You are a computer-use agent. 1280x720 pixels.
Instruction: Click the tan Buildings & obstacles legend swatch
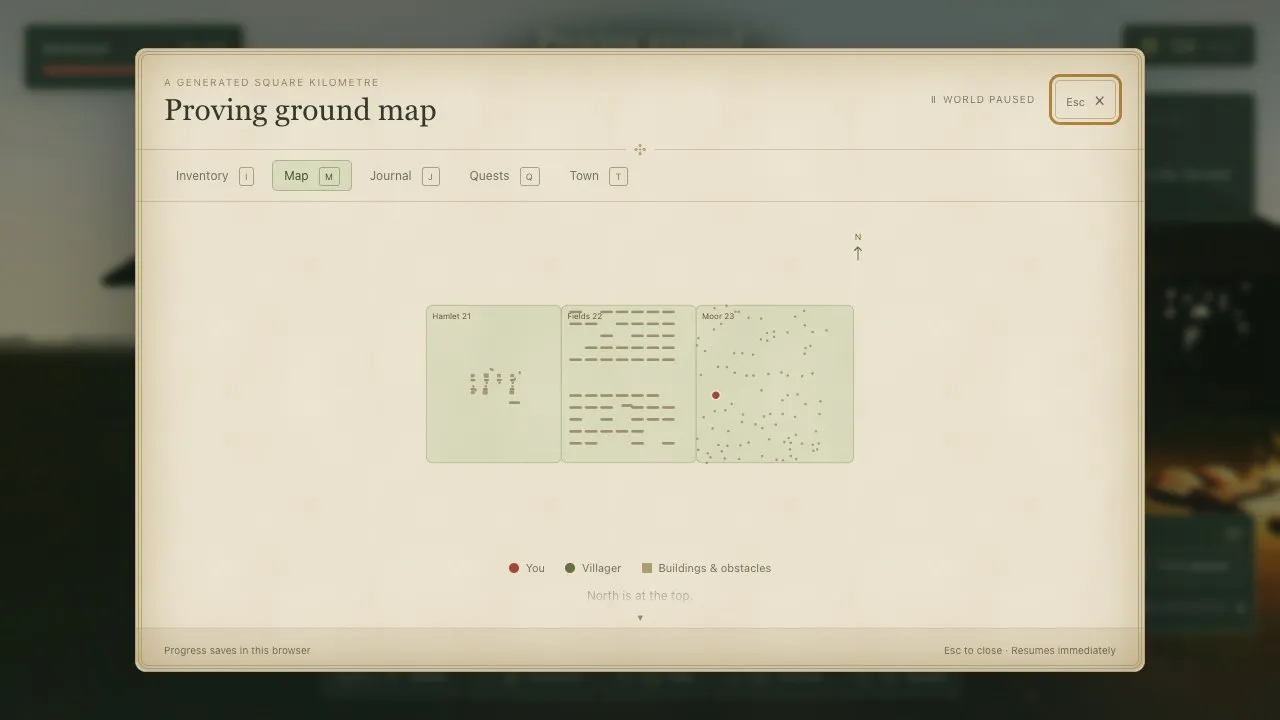(x=647, y=568)
